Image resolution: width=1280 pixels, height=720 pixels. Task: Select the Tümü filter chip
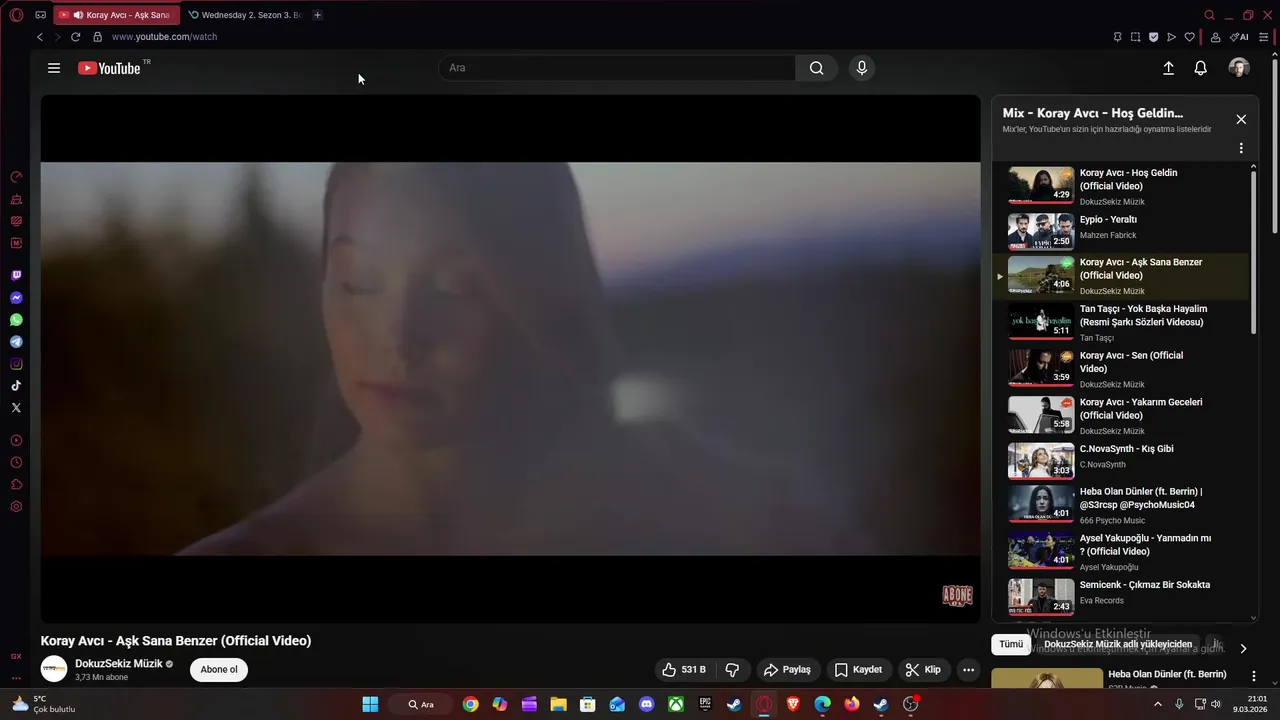[1011, 645]
